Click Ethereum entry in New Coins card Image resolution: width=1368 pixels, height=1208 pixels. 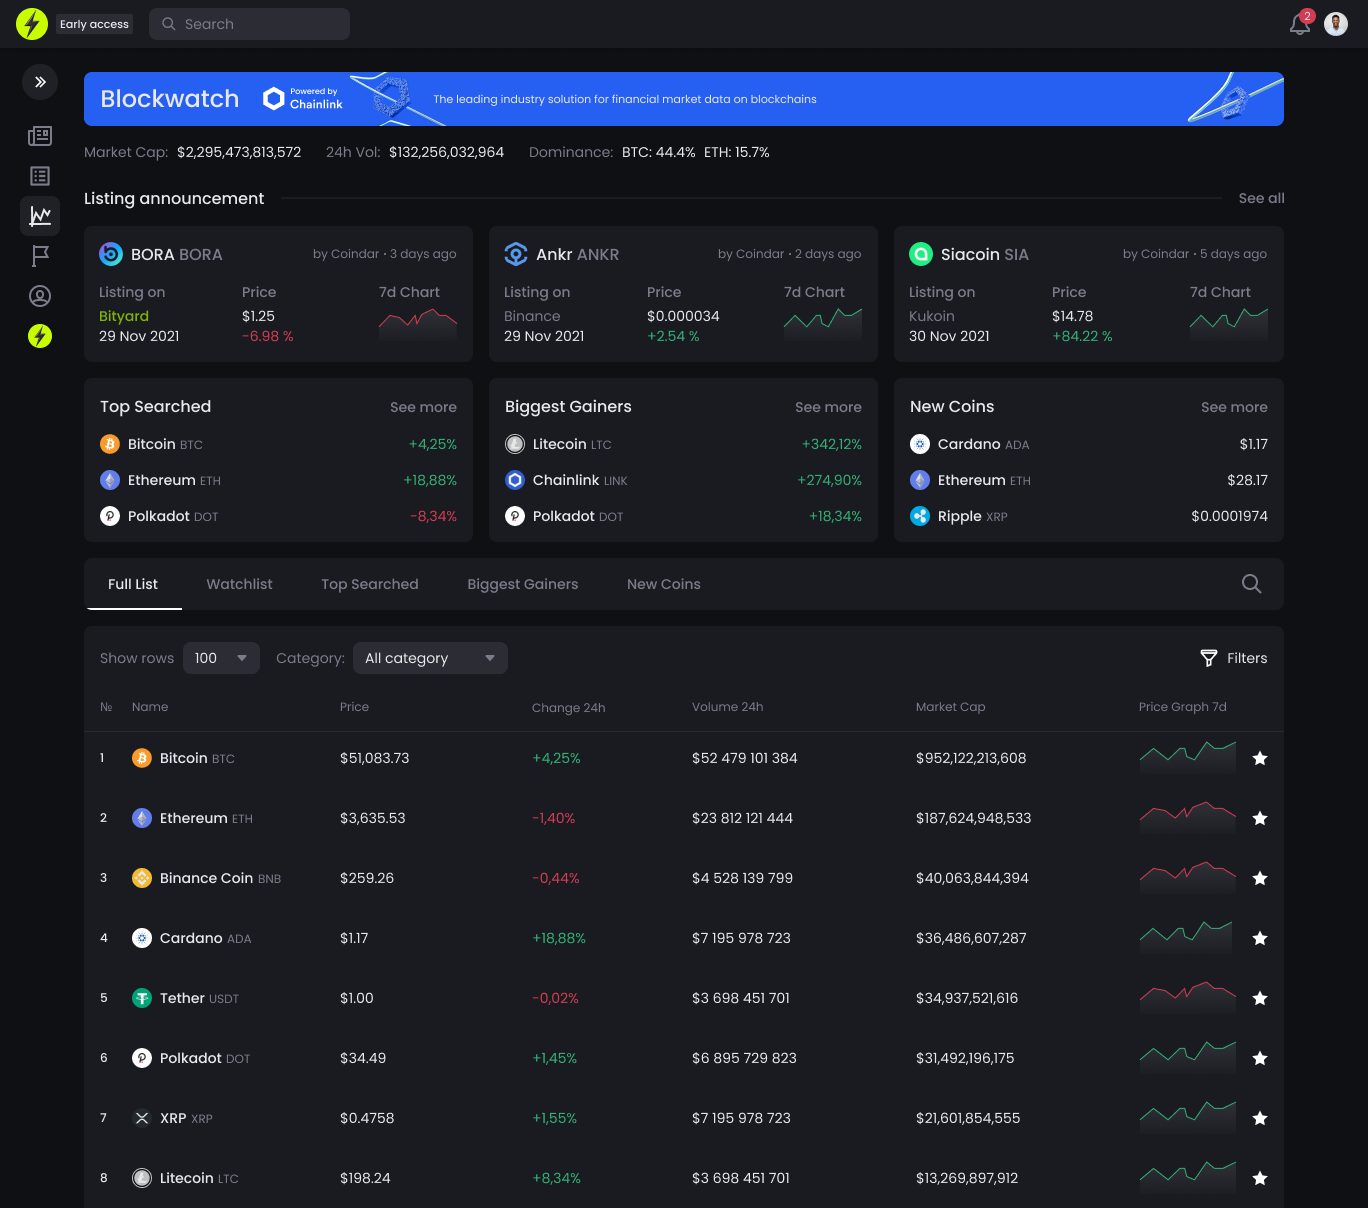(970, 480)
